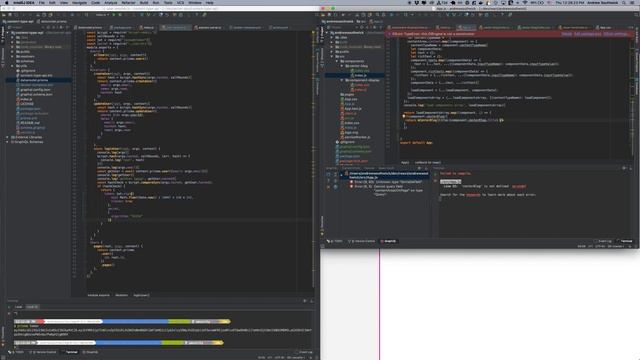
Task: Collapse the component-display folder in right Project tree
Action: click(x=342, y=80)
